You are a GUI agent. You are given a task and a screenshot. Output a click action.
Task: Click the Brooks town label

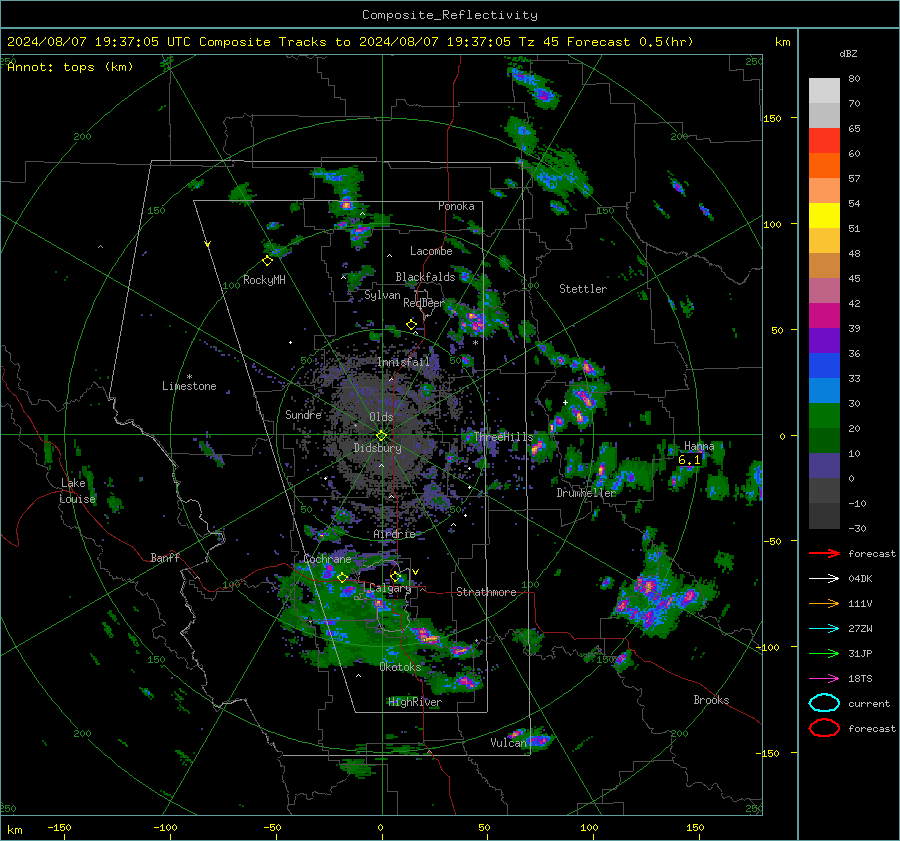coord(711,700)
